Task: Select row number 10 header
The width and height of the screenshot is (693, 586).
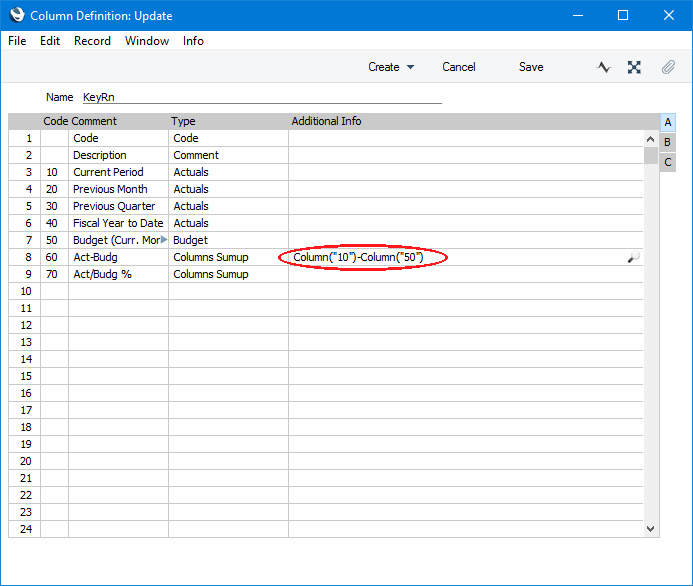Action: (x=25, y=291)
